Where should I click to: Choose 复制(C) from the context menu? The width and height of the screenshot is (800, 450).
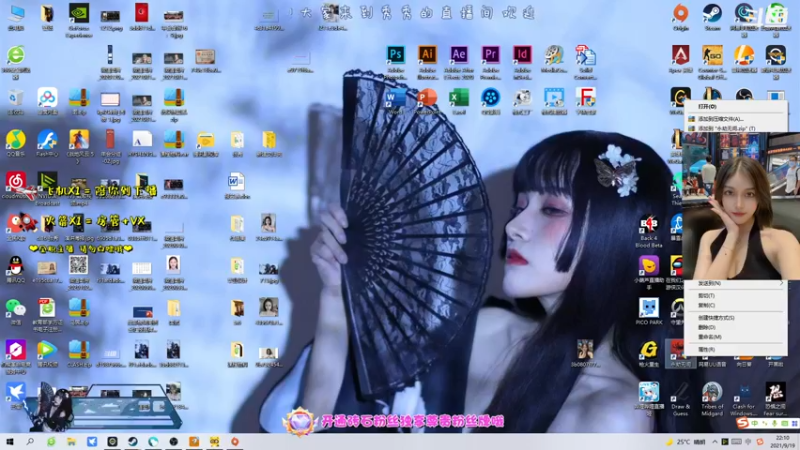click(706, 305)
